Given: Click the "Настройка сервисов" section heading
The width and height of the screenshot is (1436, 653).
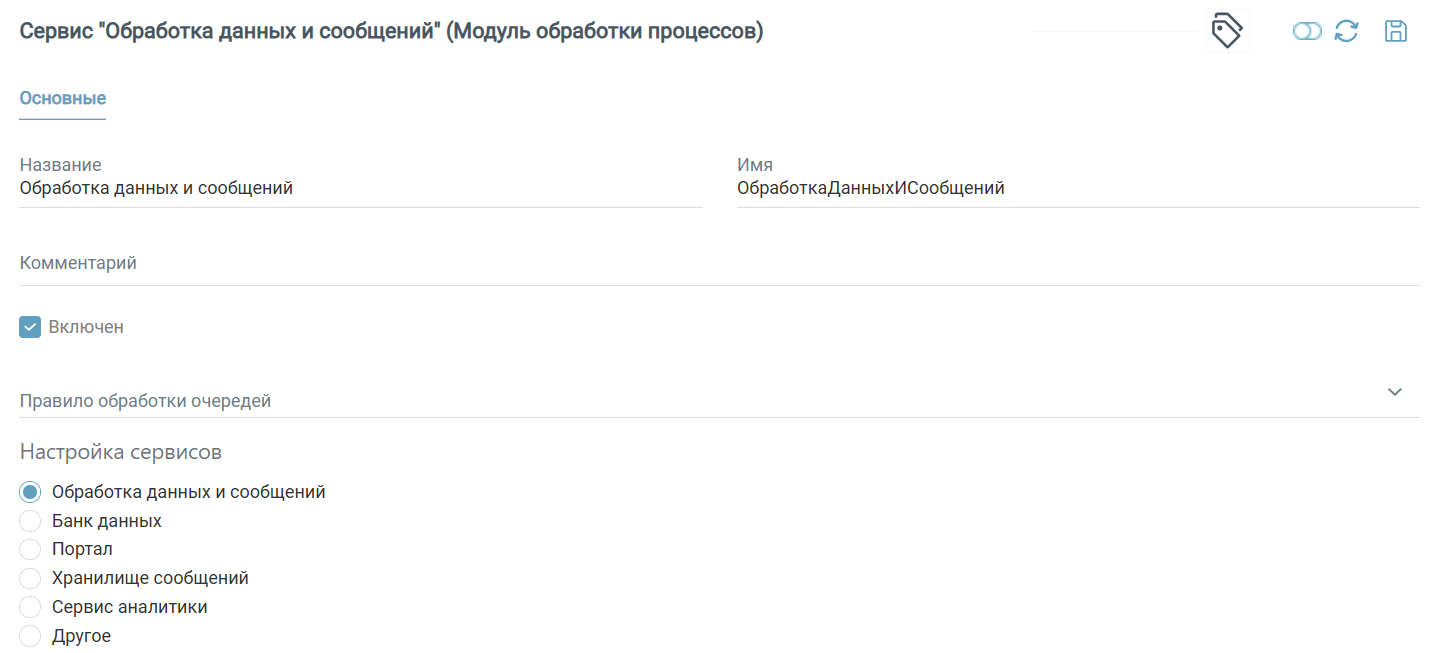Looking at the screenshot, I should 120,451.
